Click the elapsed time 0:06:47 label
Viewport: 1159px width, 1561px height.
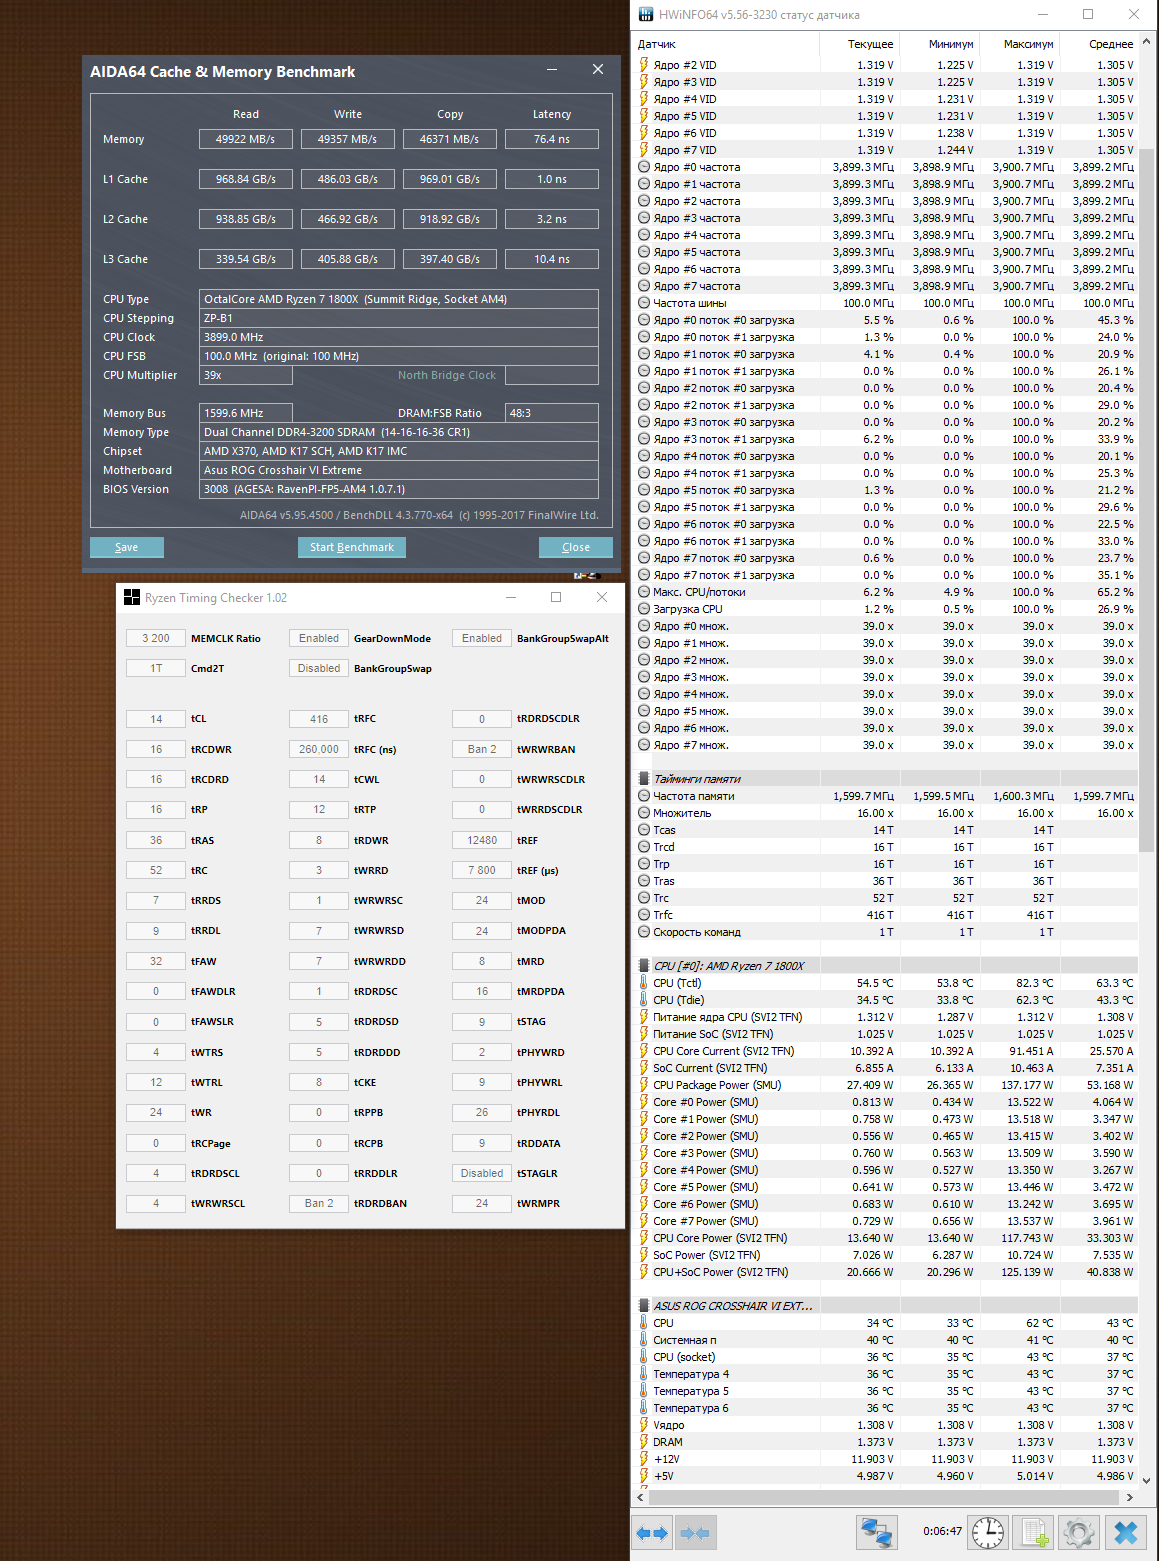pos(942,1531)
